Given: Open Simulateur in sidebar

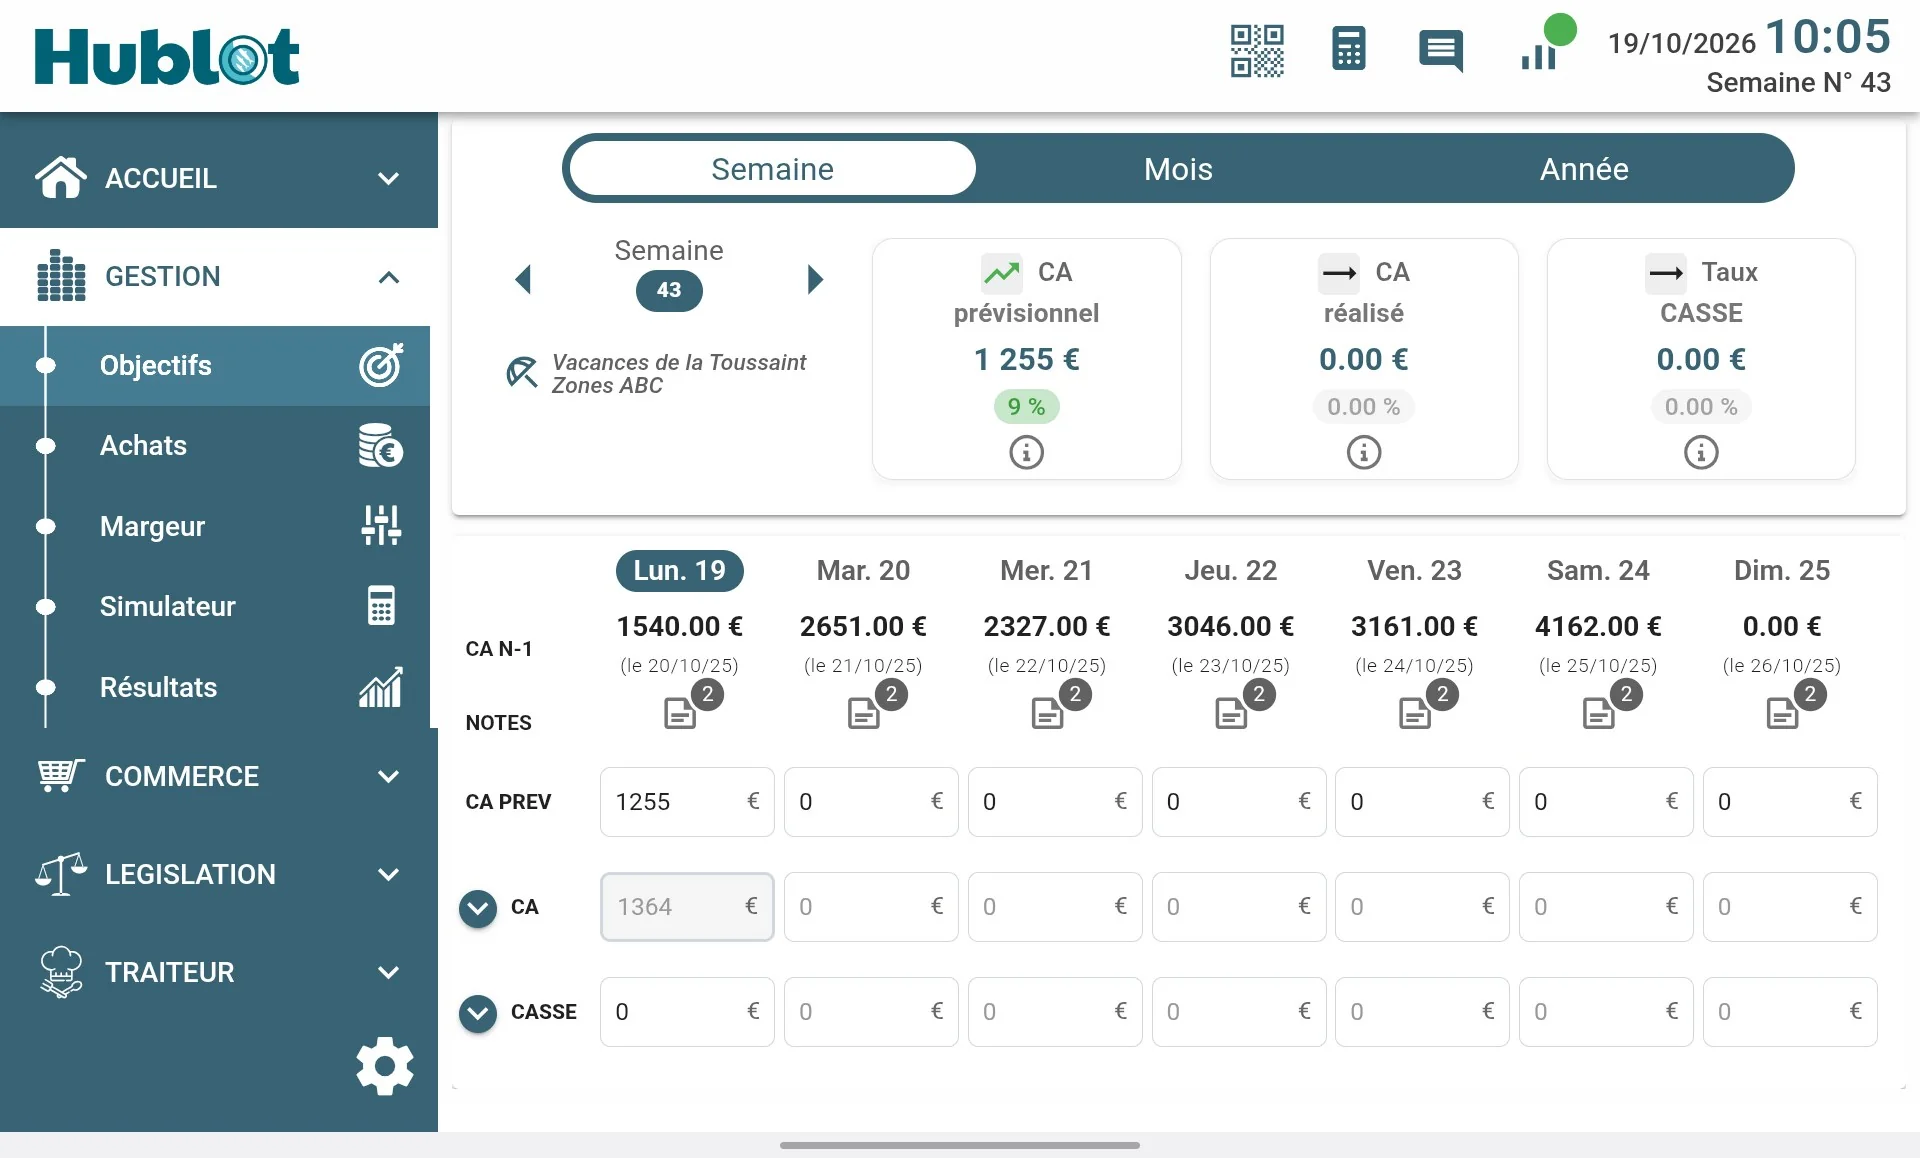Looking at the screenshot, I should [x=215, y=606].
